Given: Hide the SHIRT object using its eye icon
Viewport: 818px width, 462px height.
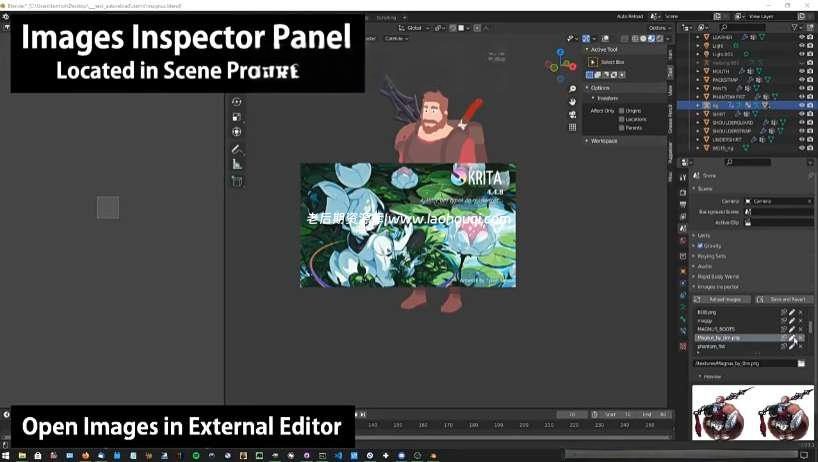Looking at the screenshot, I should 802,114.
